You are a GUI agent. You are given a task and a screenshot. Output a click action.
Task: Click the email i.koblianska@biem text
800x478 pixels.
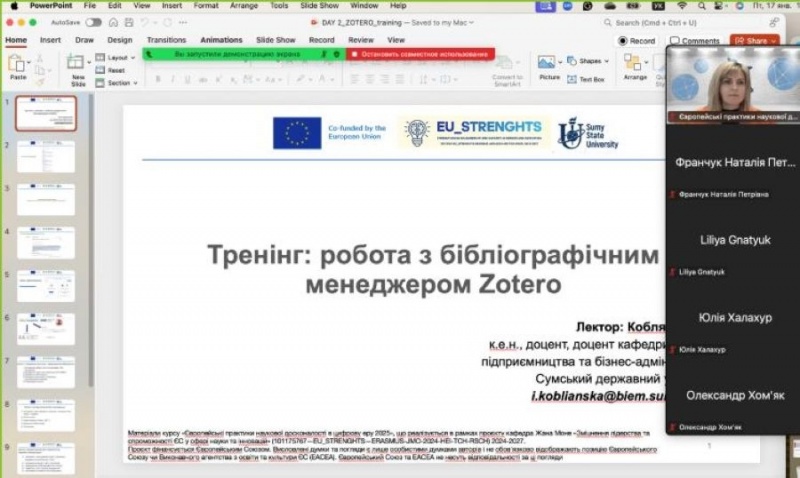tap(598, 396)
